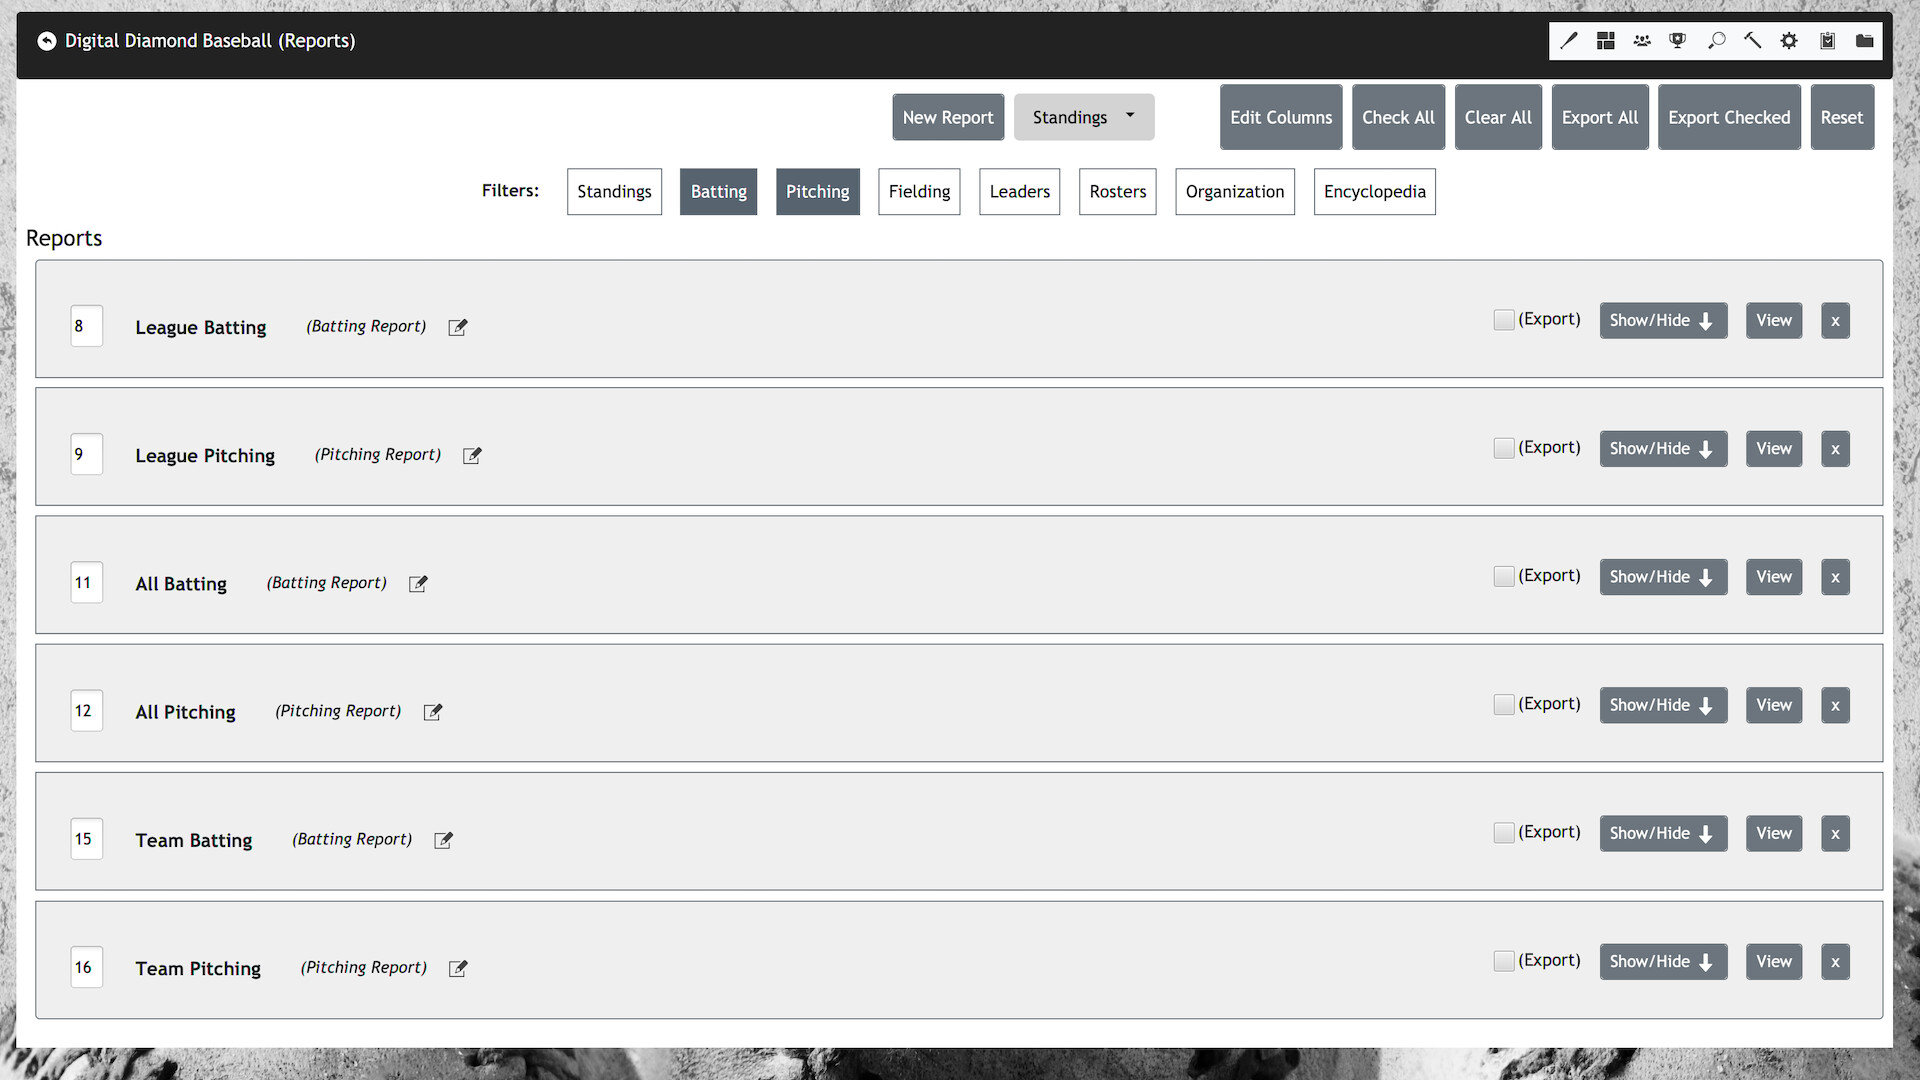Select the baseball bat icon in the toolbar
The height and width of the screenshot is (1080, 1920).
pos(1568,40)
